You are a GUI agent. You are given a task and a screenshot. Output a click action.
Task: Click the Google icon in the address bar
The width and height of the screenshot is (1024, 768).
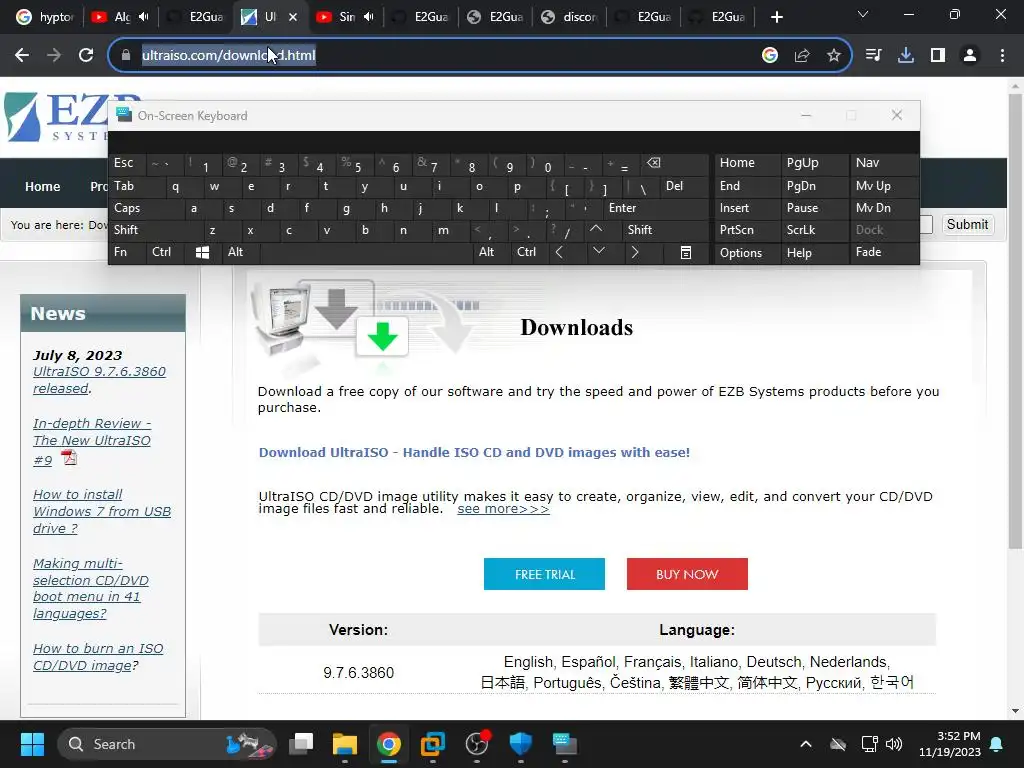pos(770,56)
